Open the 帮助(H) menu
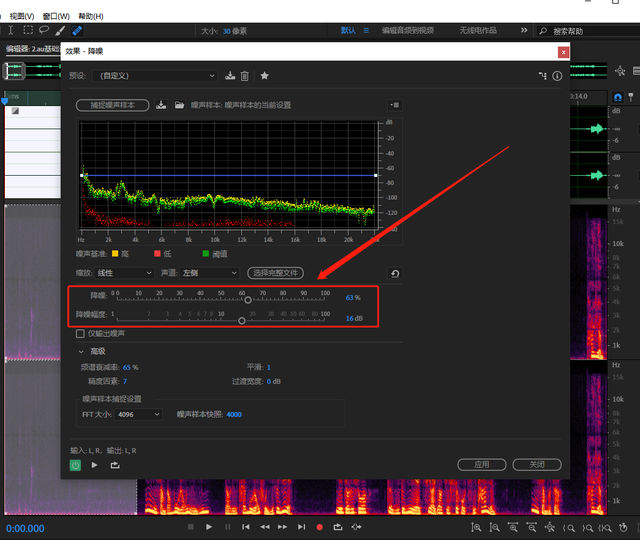The image size is (640, 540). pos(91,16)
